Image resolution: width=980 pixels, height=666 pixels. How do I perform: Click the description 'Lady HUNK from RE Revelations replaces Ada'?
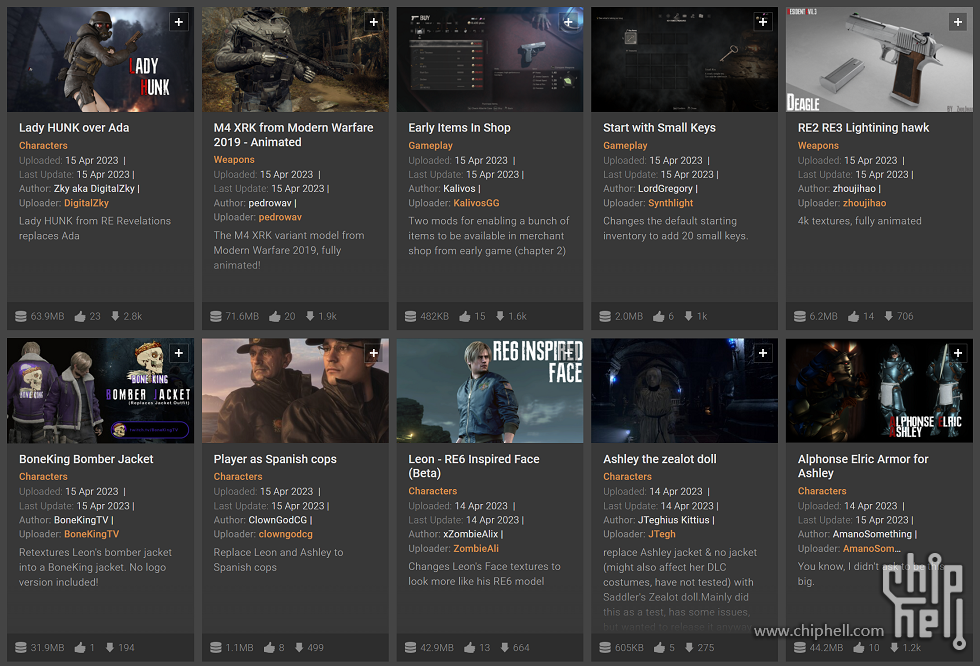(x=95, y=228)
